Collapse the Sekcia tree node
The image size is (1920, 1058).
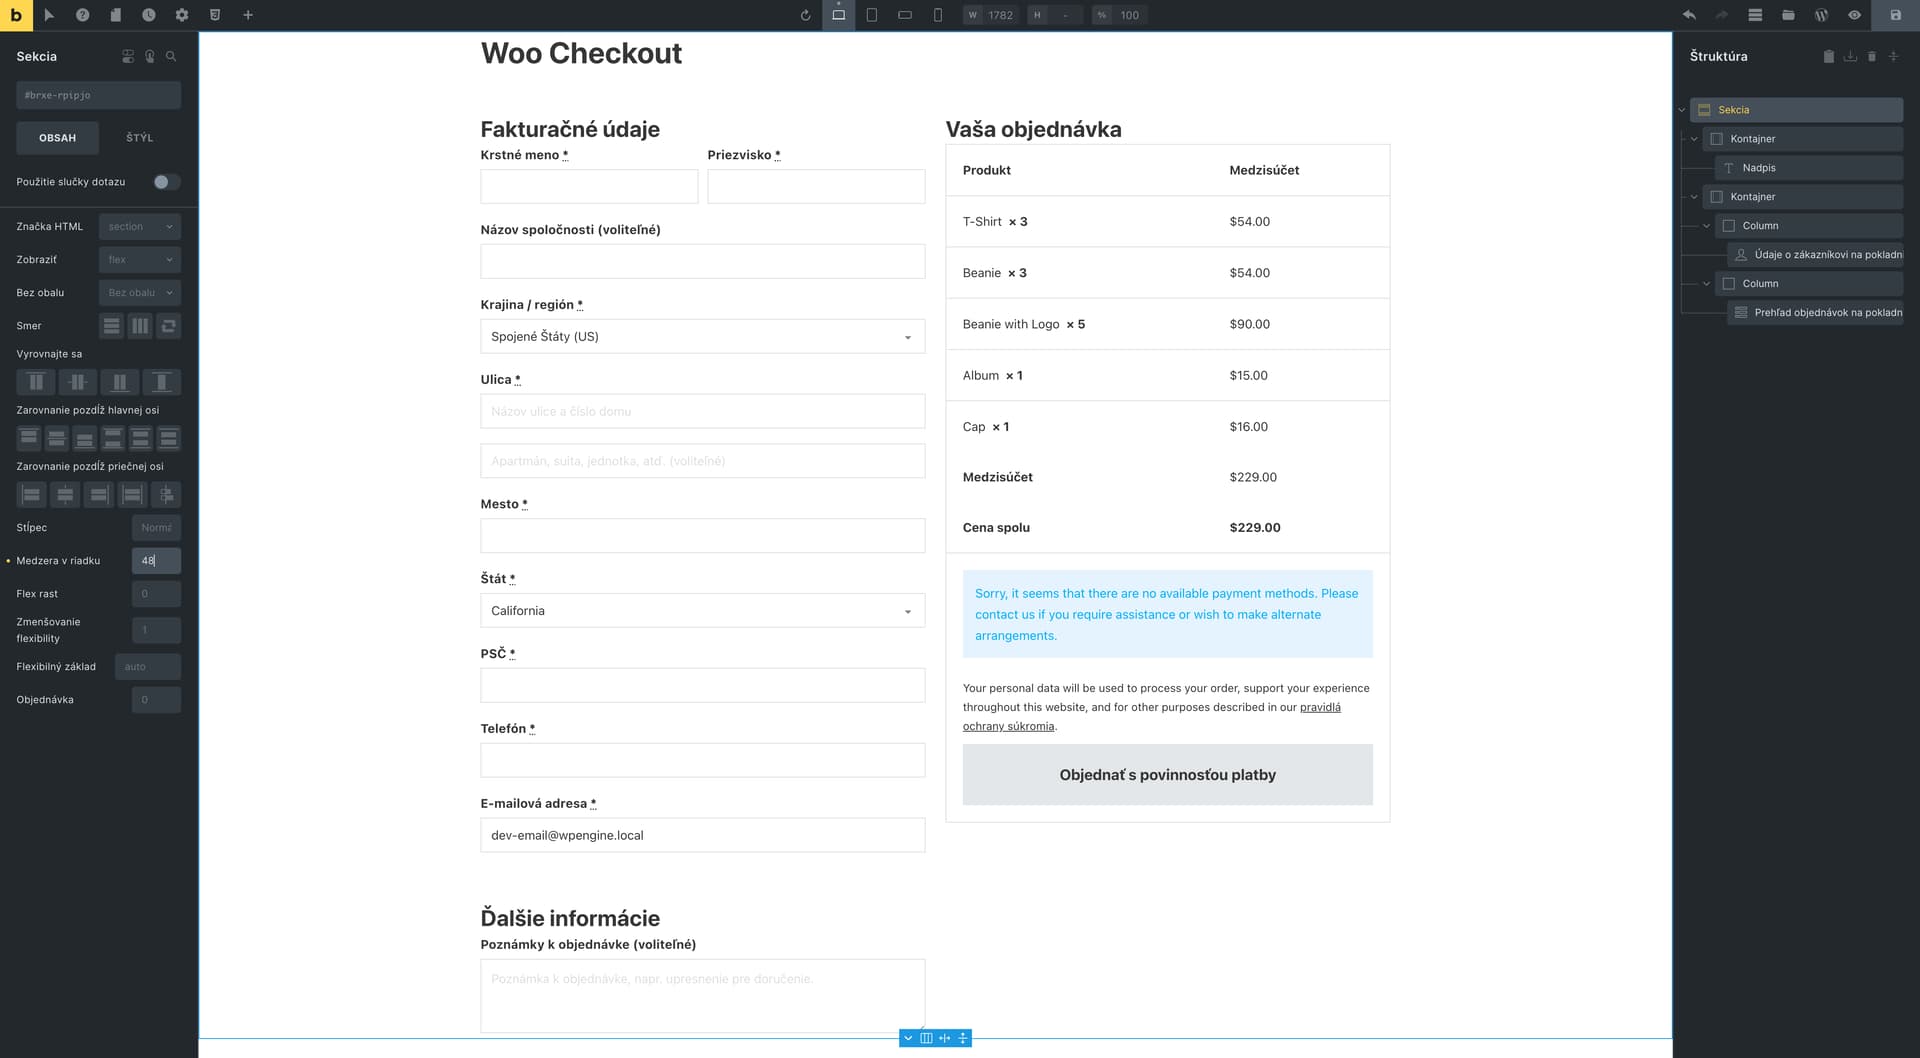click(x=1682, y=110)
